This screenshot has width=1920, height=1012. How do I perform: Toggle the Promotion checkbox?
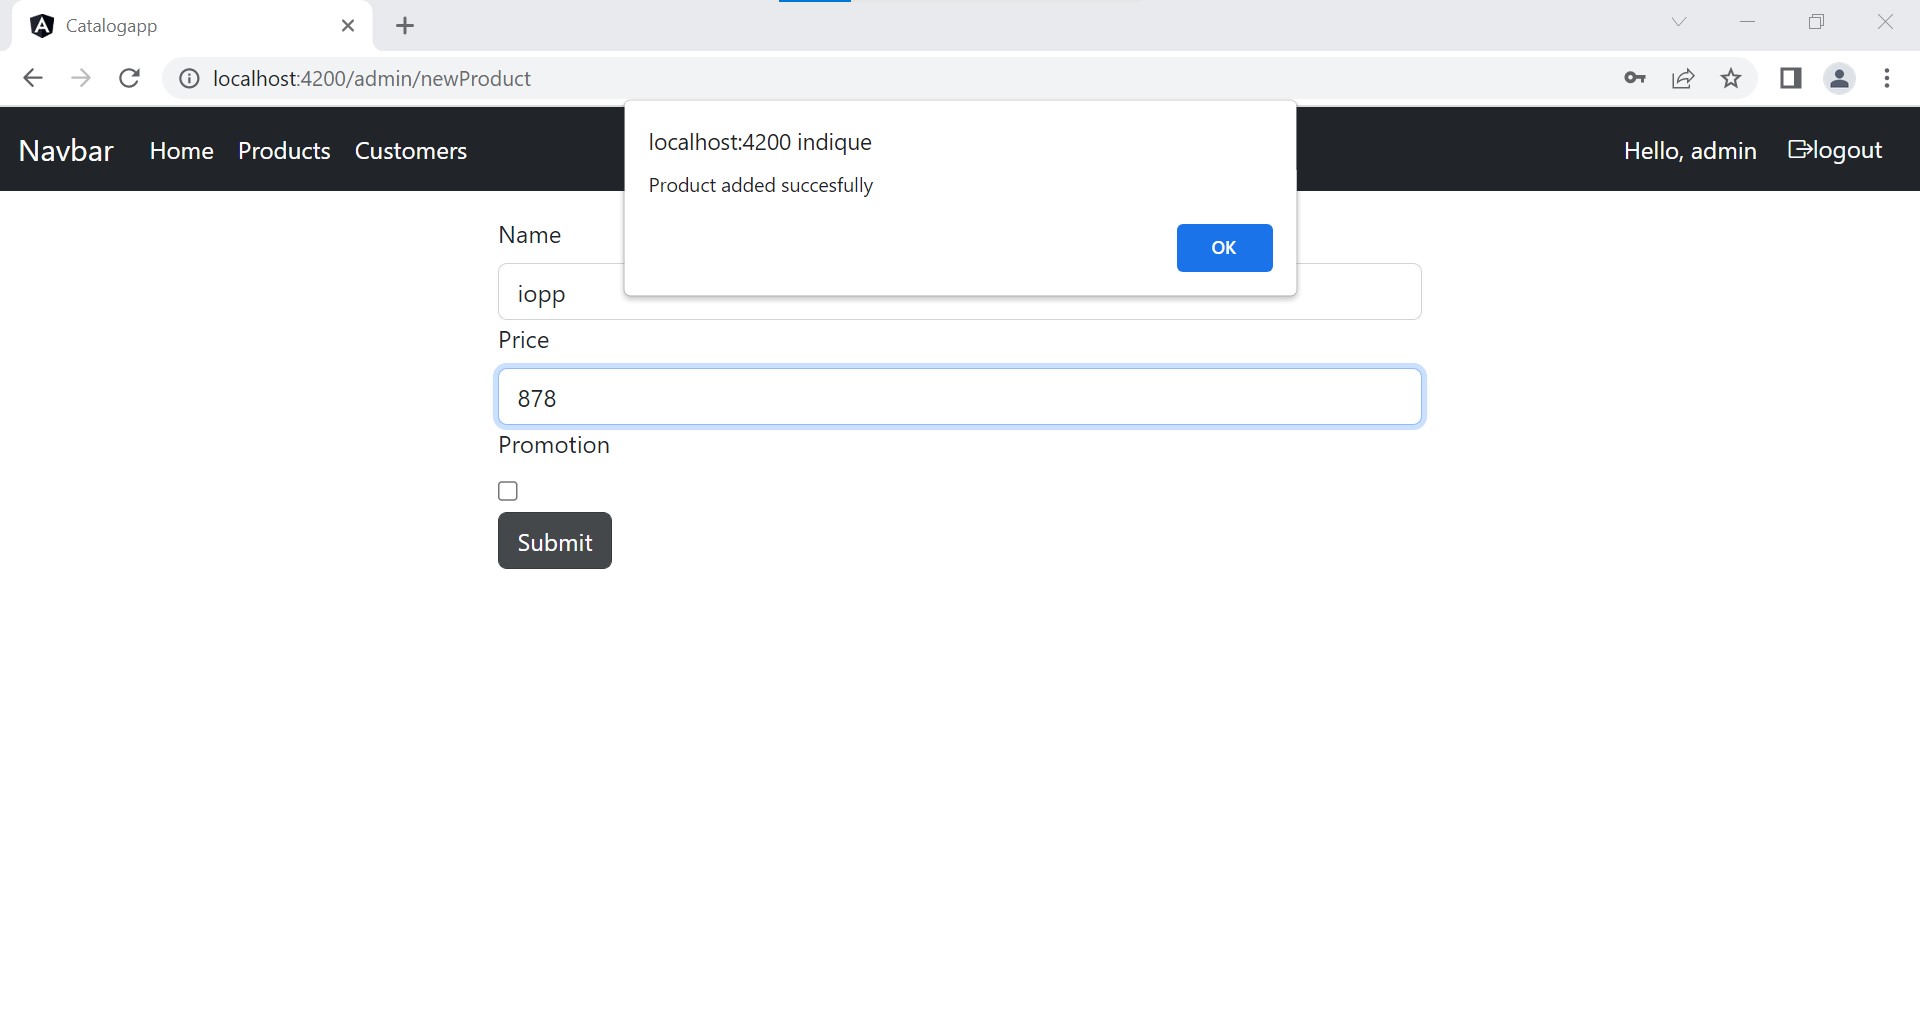pos(508,491)
